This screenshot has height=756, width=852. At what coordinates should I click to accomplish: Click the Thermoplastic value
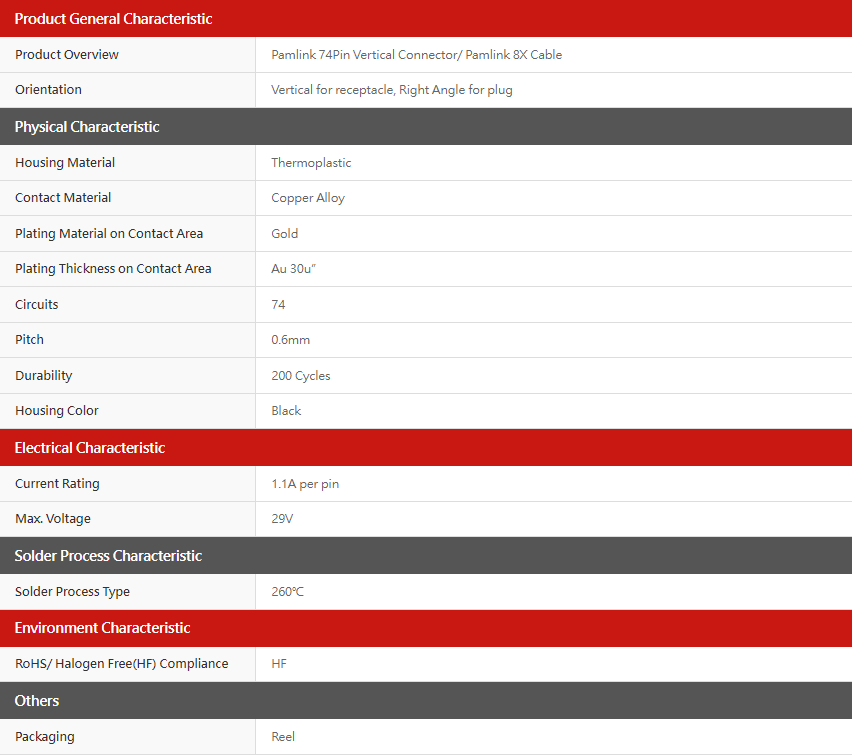tap(311, 163)
